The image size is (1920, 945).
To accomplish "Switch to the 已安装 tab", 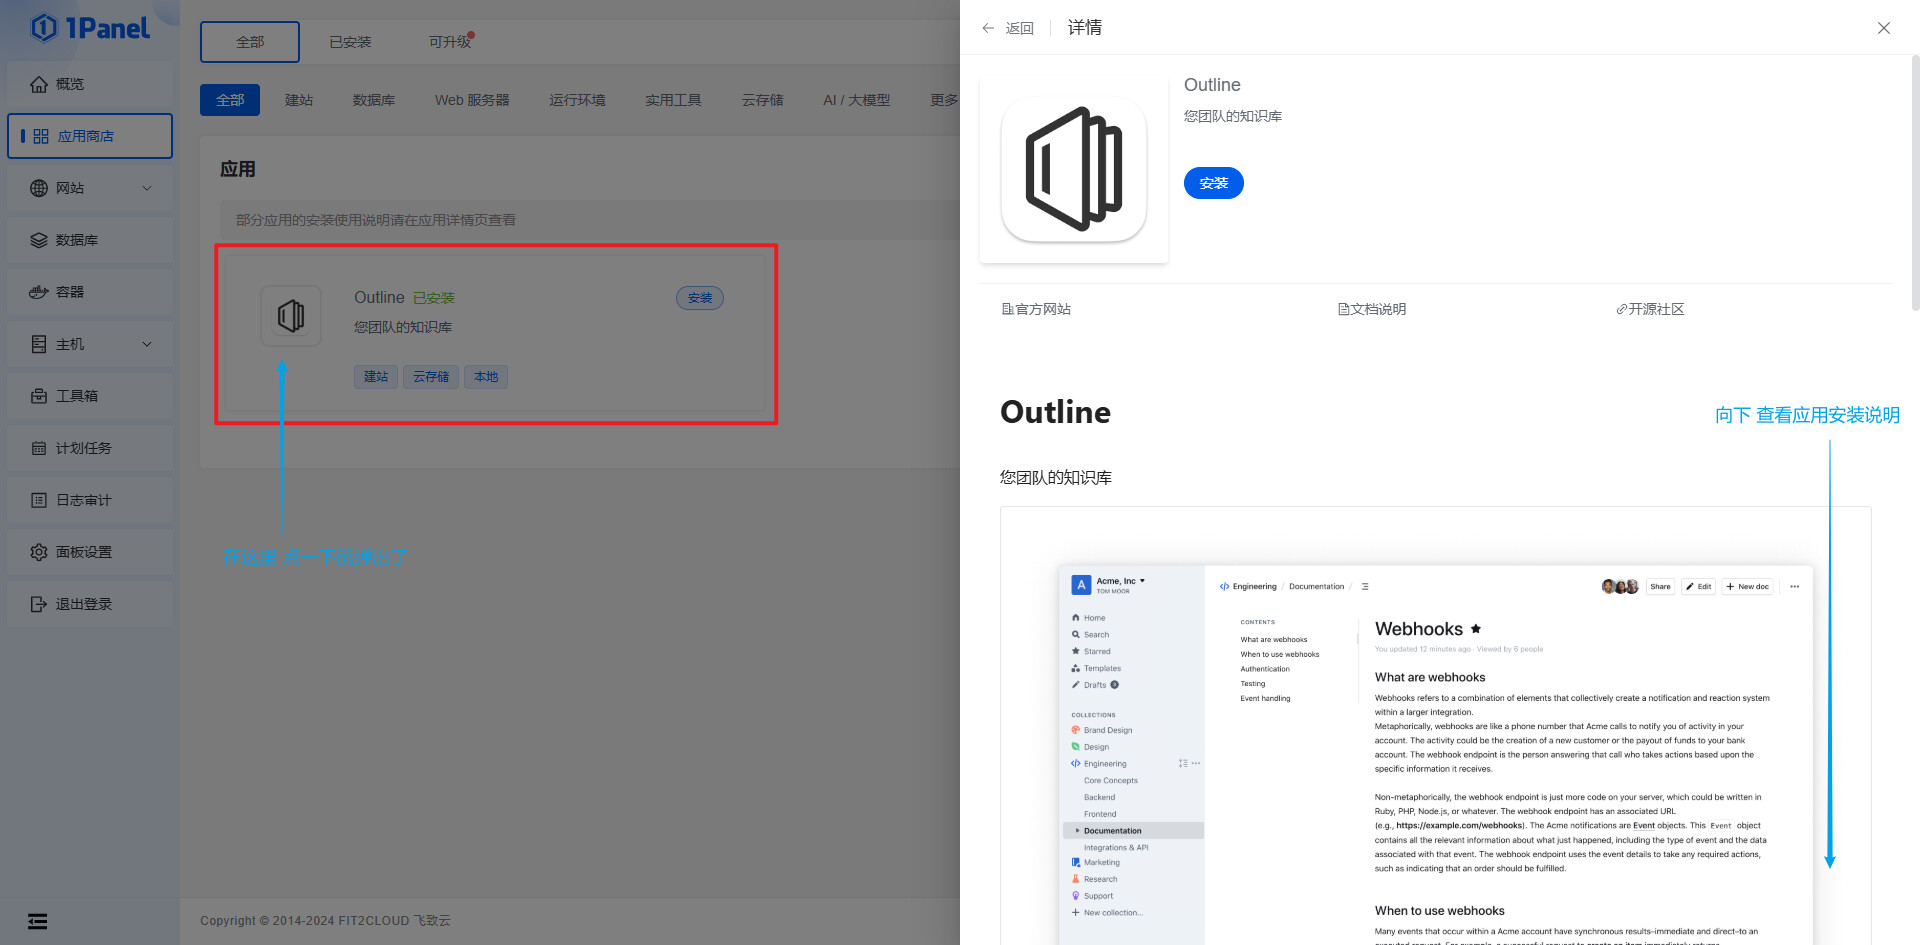I will (x=350, y=42).
